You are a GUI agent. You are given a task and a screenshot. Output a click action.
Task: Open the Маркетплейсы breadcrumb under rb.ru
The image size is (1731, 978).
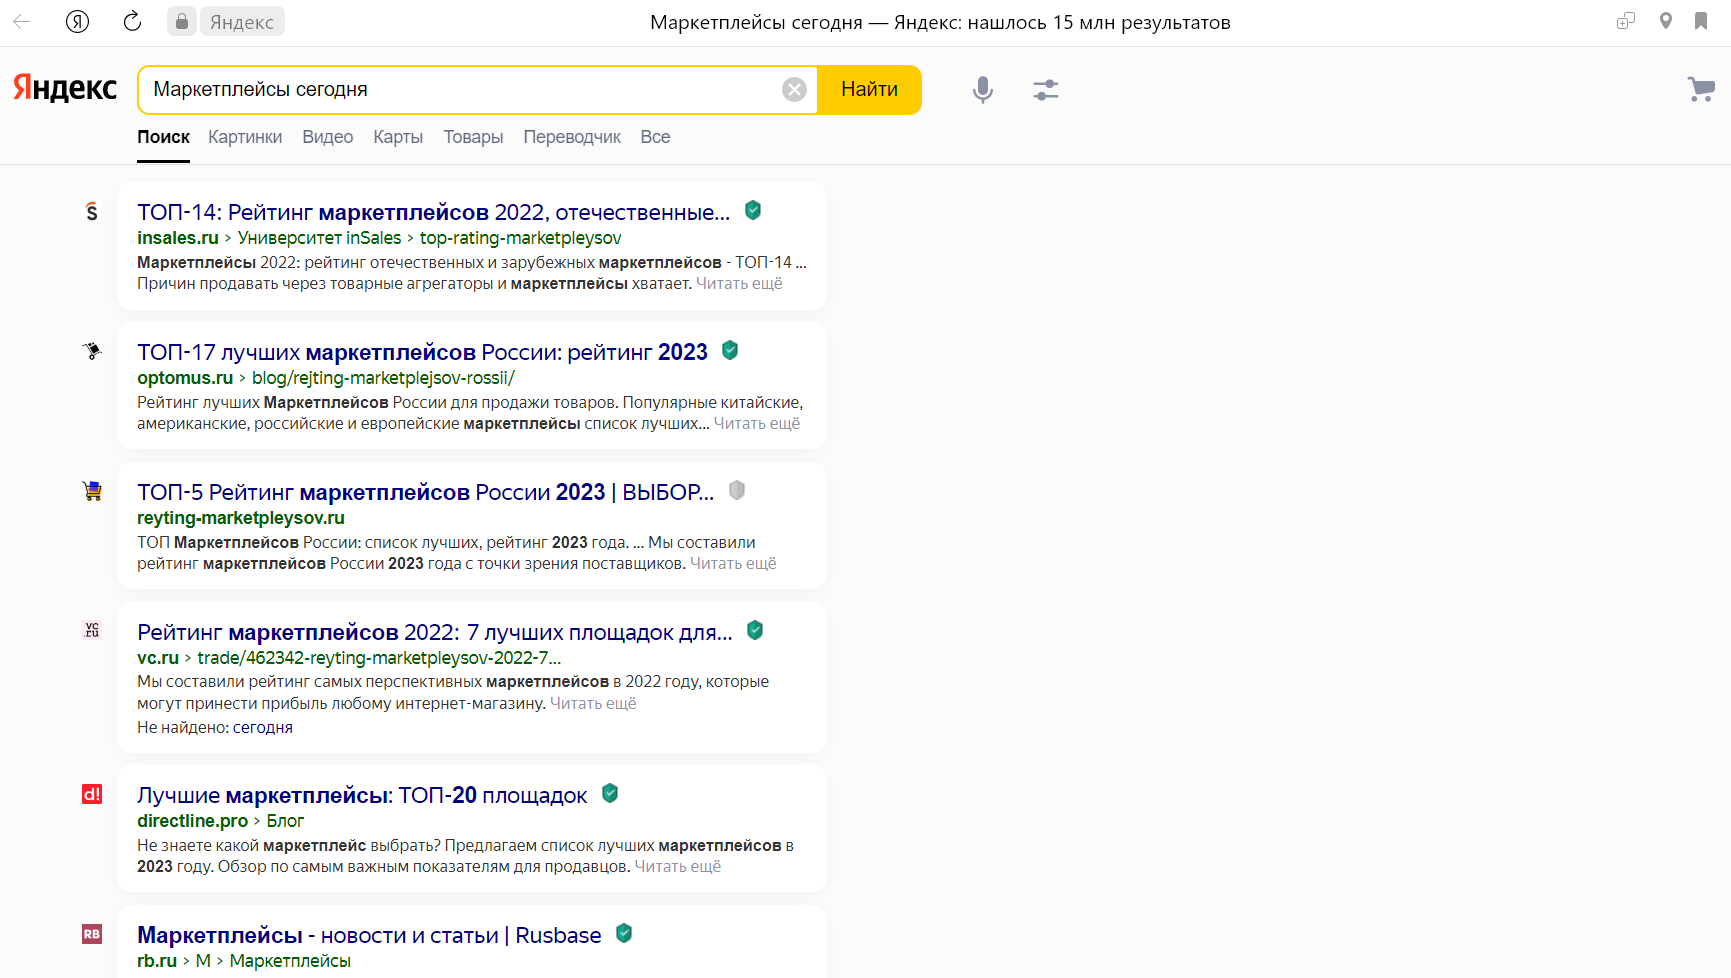290,961
